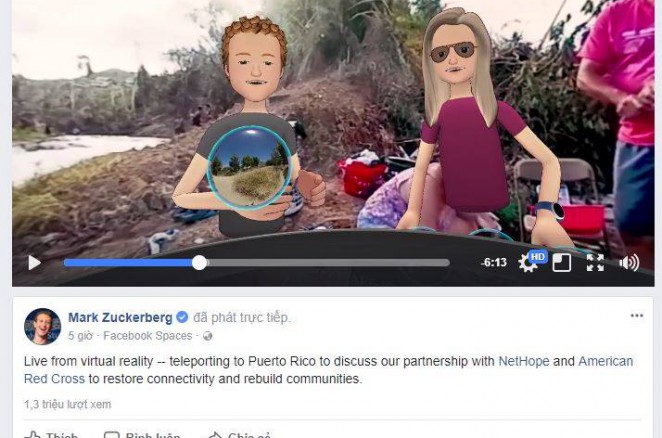Play the live video
662x438 pixels.
[35, 263]
